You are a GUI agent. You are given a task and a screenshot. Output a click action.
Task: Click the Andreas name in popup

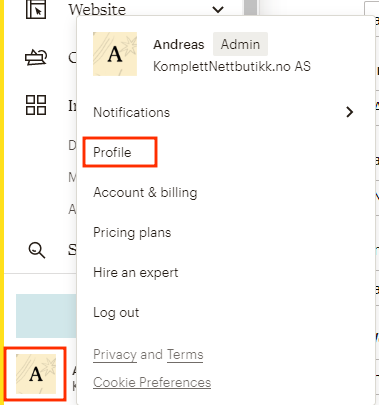pyautogui.click(x=179, y=44)
